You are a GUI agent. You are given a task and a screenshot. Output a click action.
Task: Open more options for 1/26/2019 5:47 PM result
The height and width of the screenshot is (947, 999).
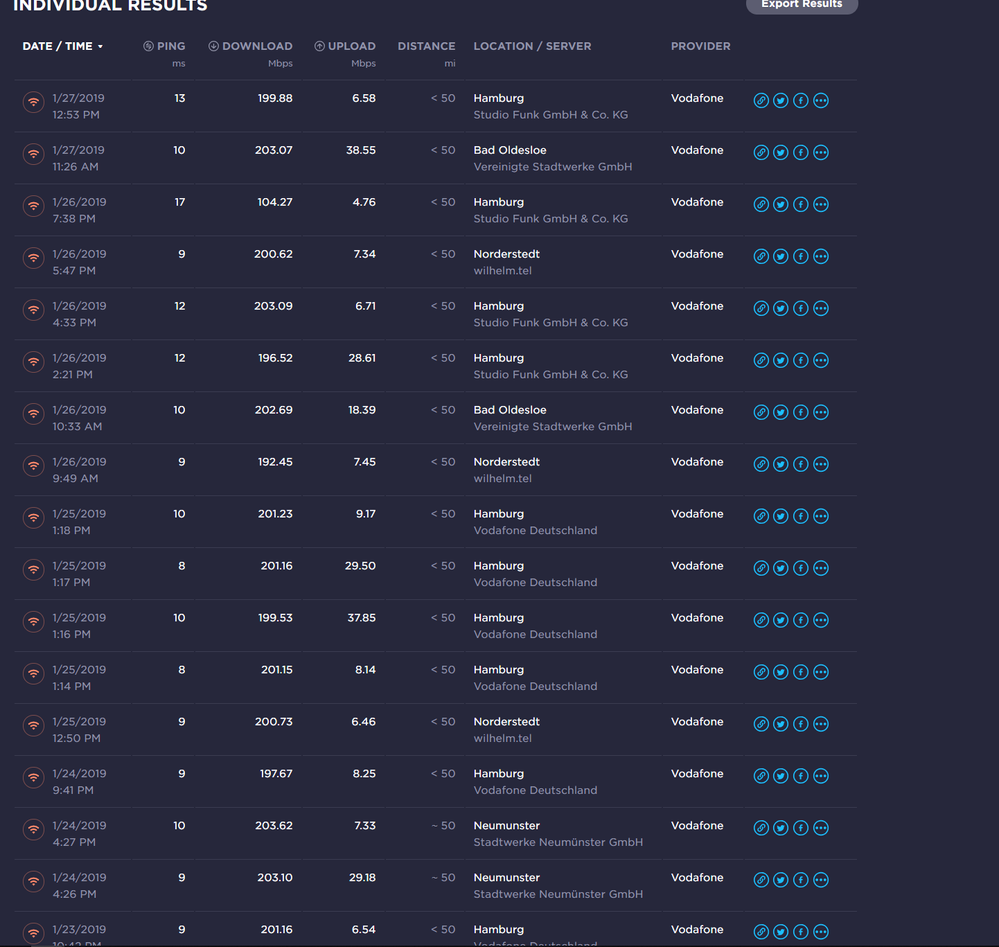pos(821,256)
